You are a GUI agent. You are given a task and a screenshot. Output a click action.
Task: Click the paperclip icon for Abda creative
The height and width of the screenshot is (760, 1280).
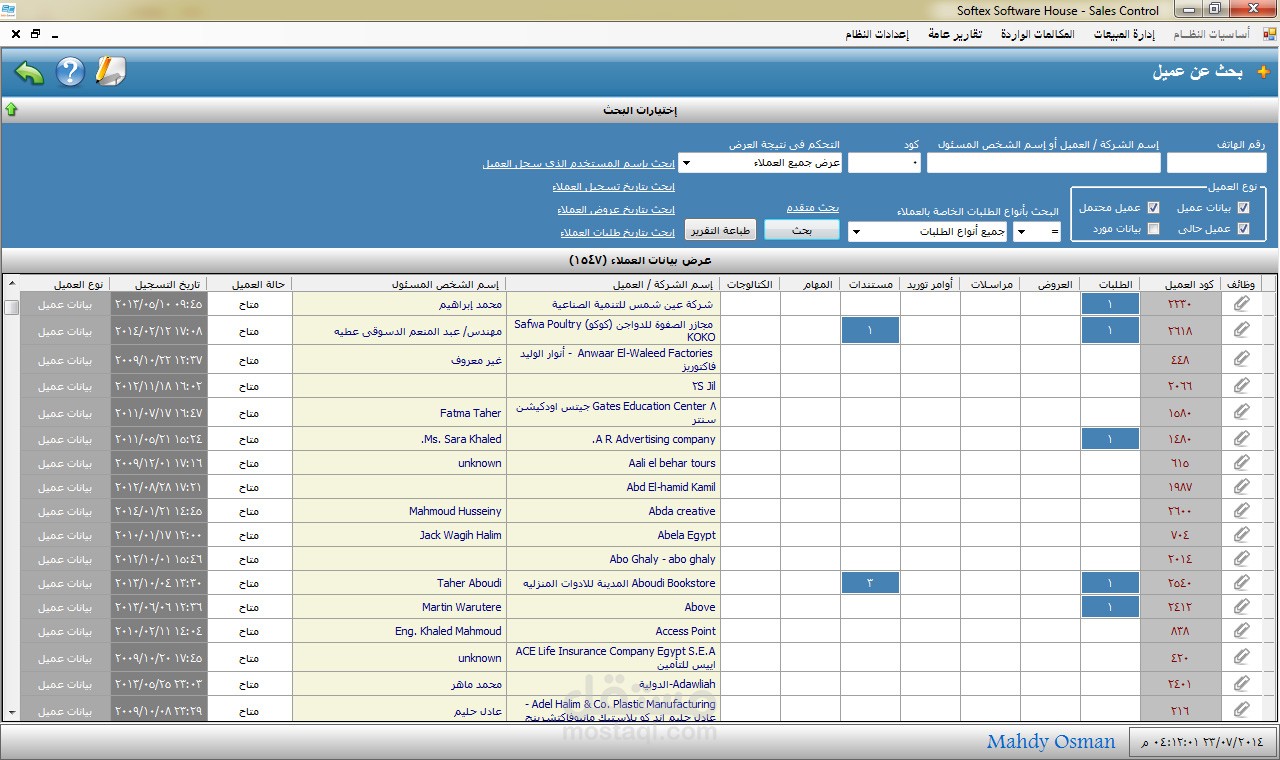[1241, 510]
